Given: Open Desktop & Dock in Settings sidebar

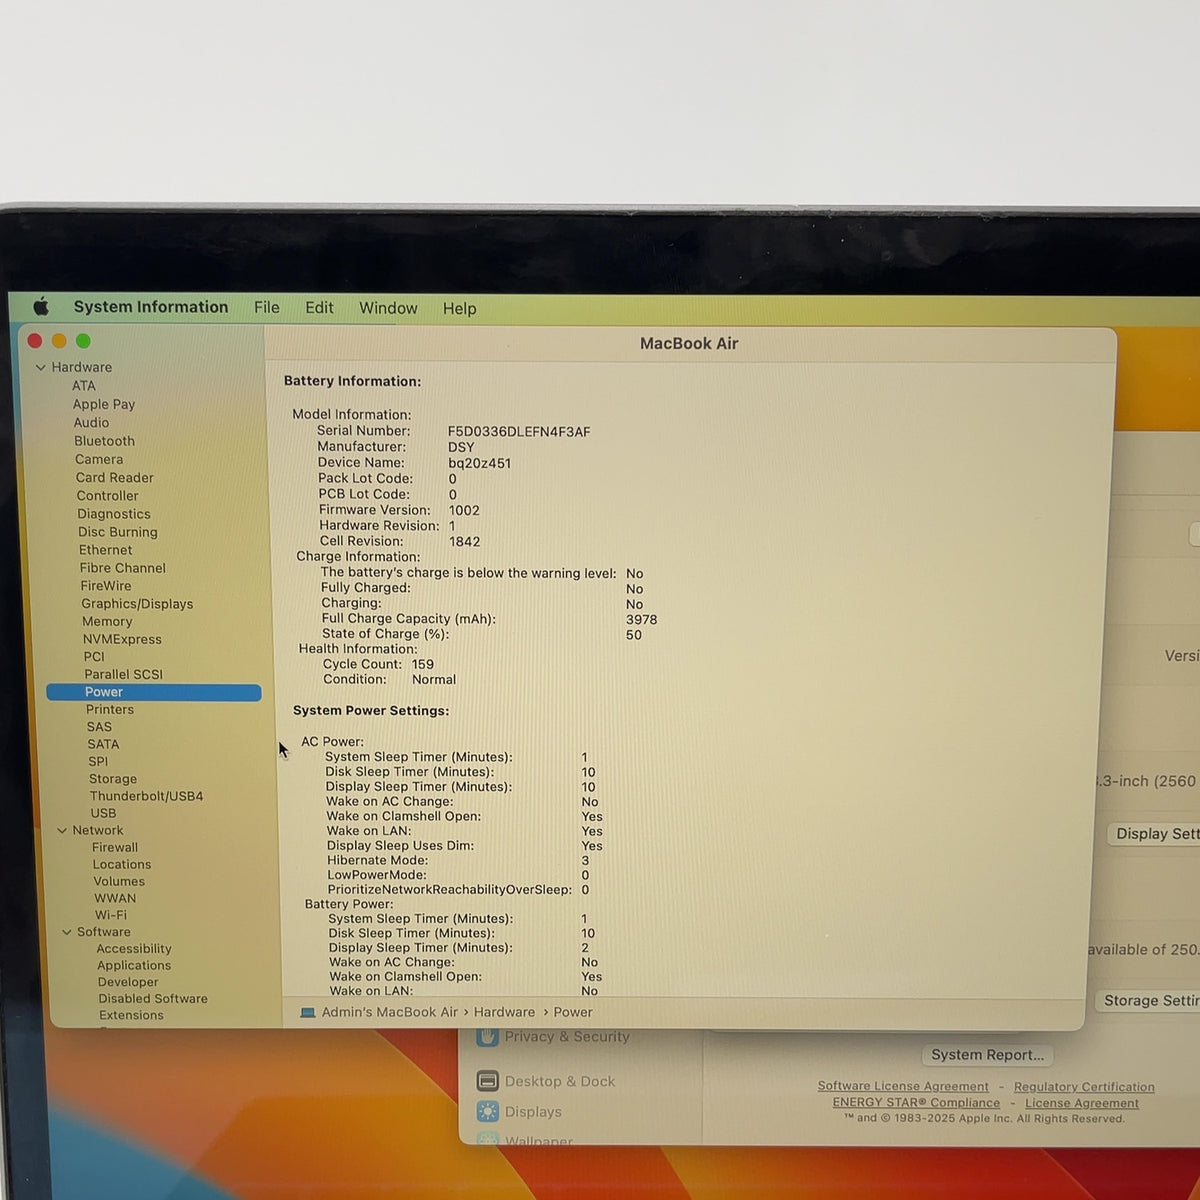Looking at the screenshot, I should [x=546, y=1081].
